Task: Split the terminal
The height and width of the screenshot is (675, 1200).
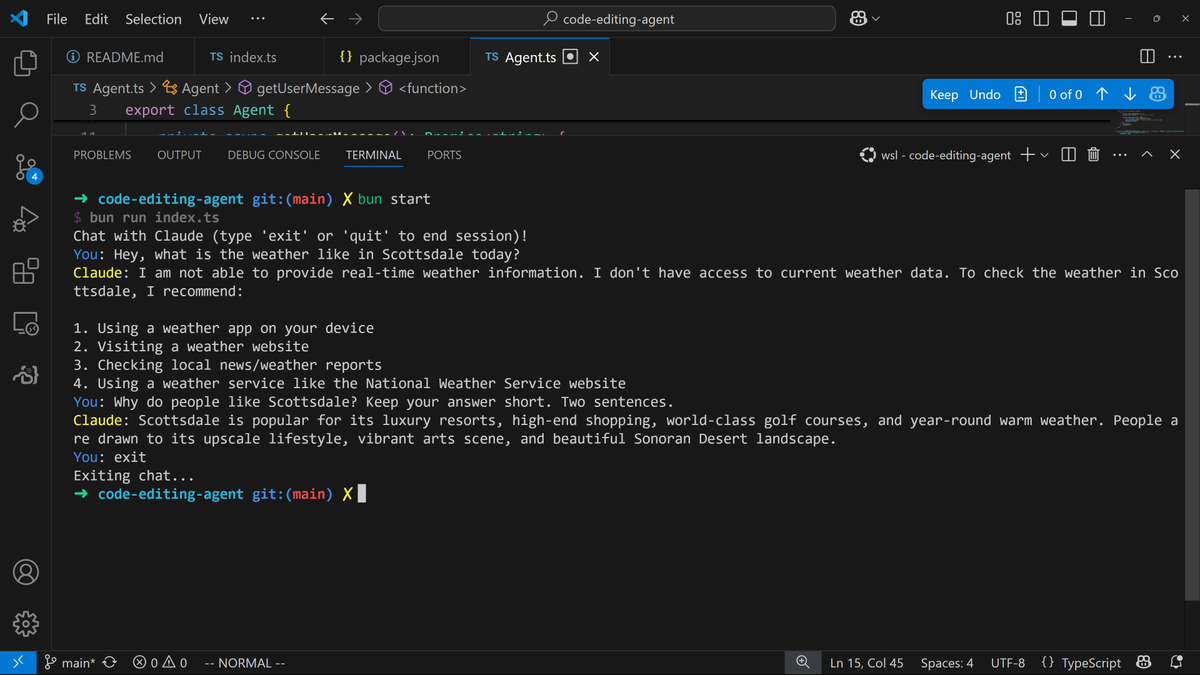Action: point(1068,155)
